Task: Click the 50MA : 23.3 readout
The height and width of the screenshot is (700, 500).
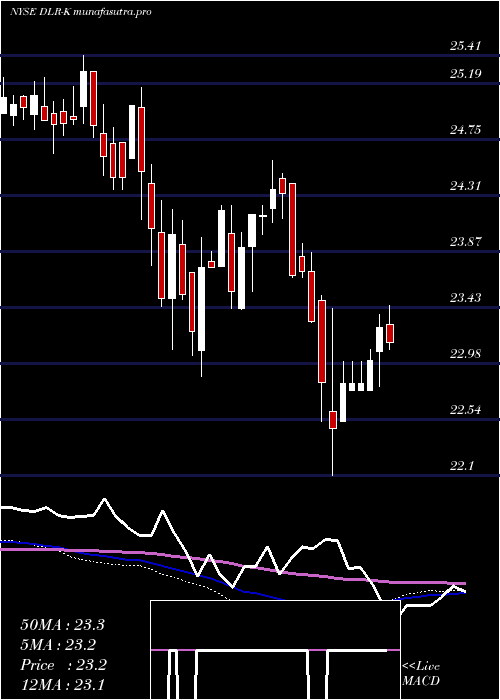Action: pyautogui.click(x=62, y=624)
